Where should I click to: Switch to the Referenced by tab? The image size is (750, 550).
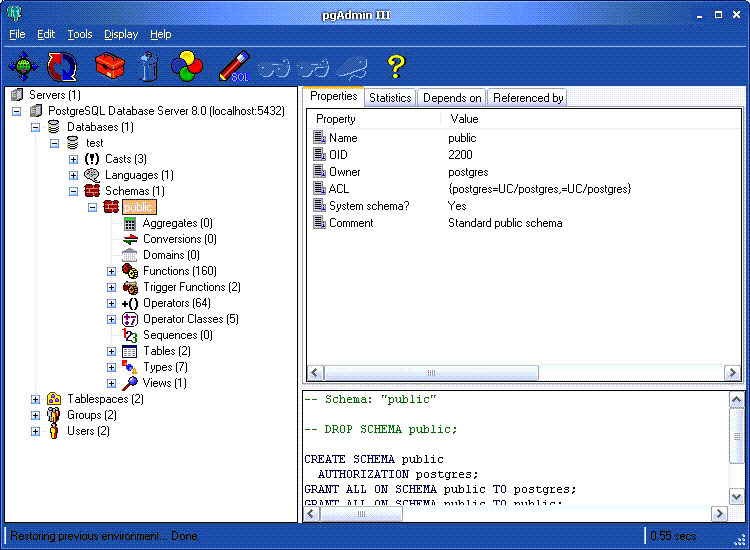(x=528, y=97)
